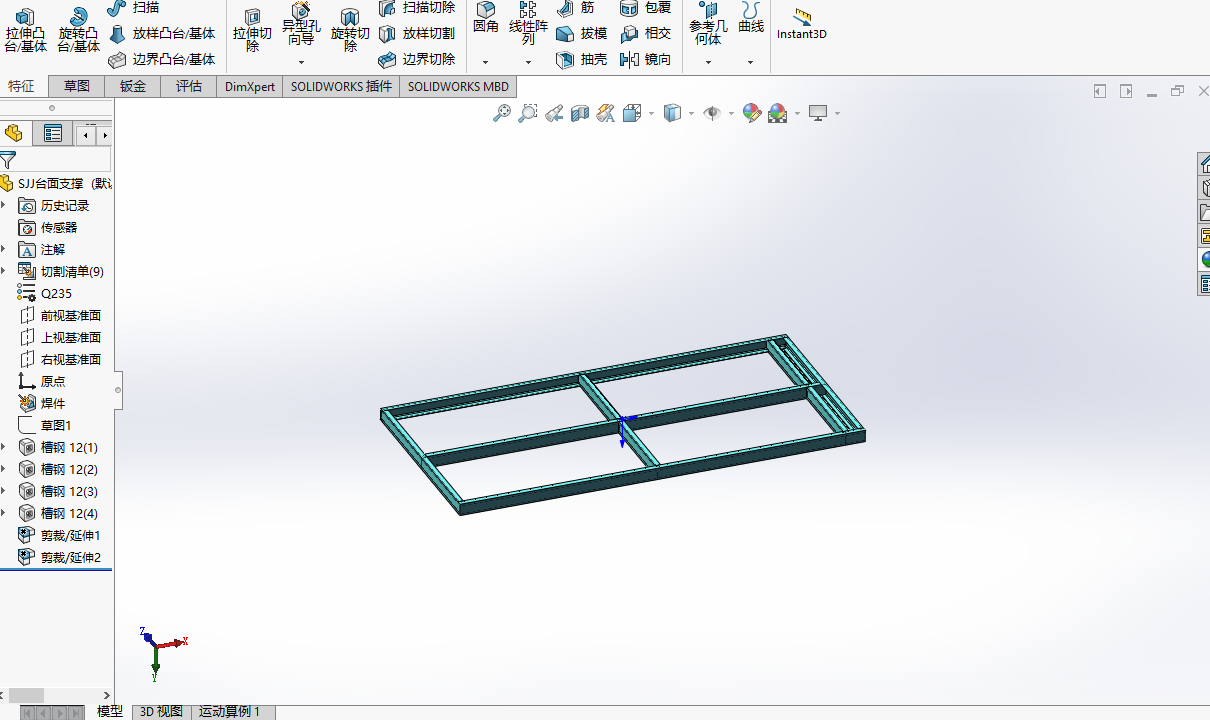
Task: Choose the 扫描 sweep boss tool
Action: point(133,8)
